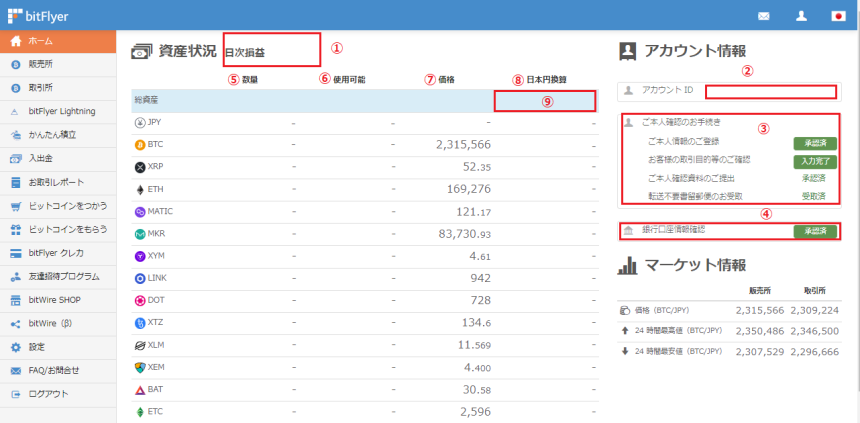860x423 pixels.
Task: Click MKR price 83,730.93
Action: (465, 234)
